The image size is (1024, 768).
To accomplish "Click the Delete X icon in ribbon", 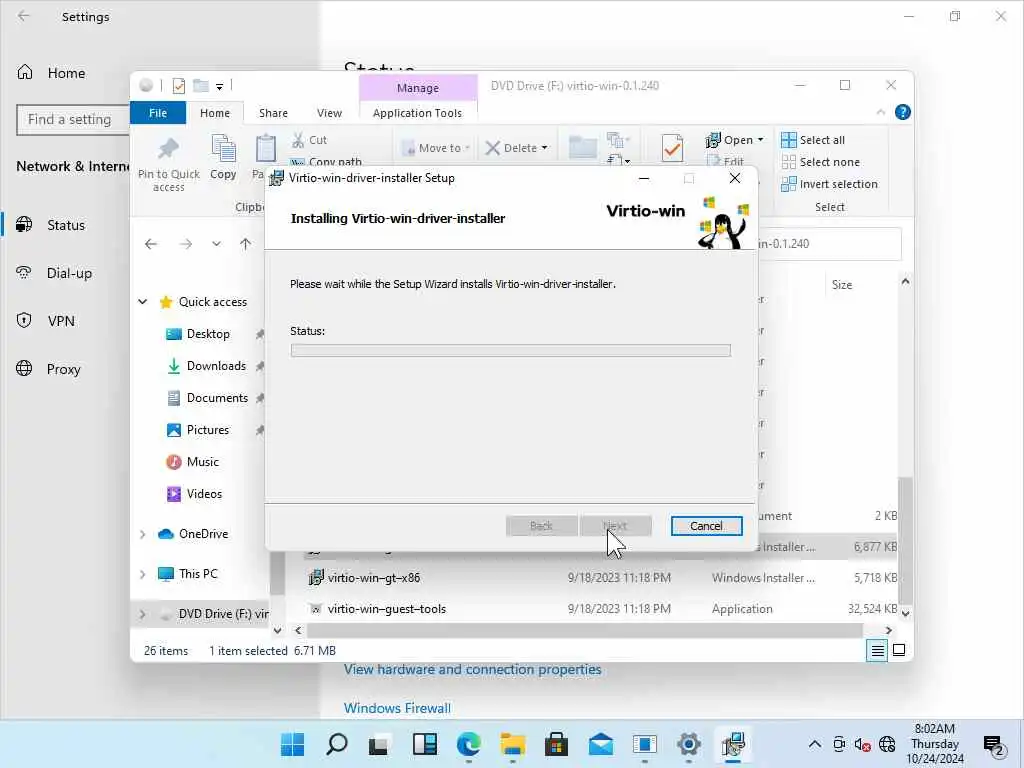I will 492,148.
